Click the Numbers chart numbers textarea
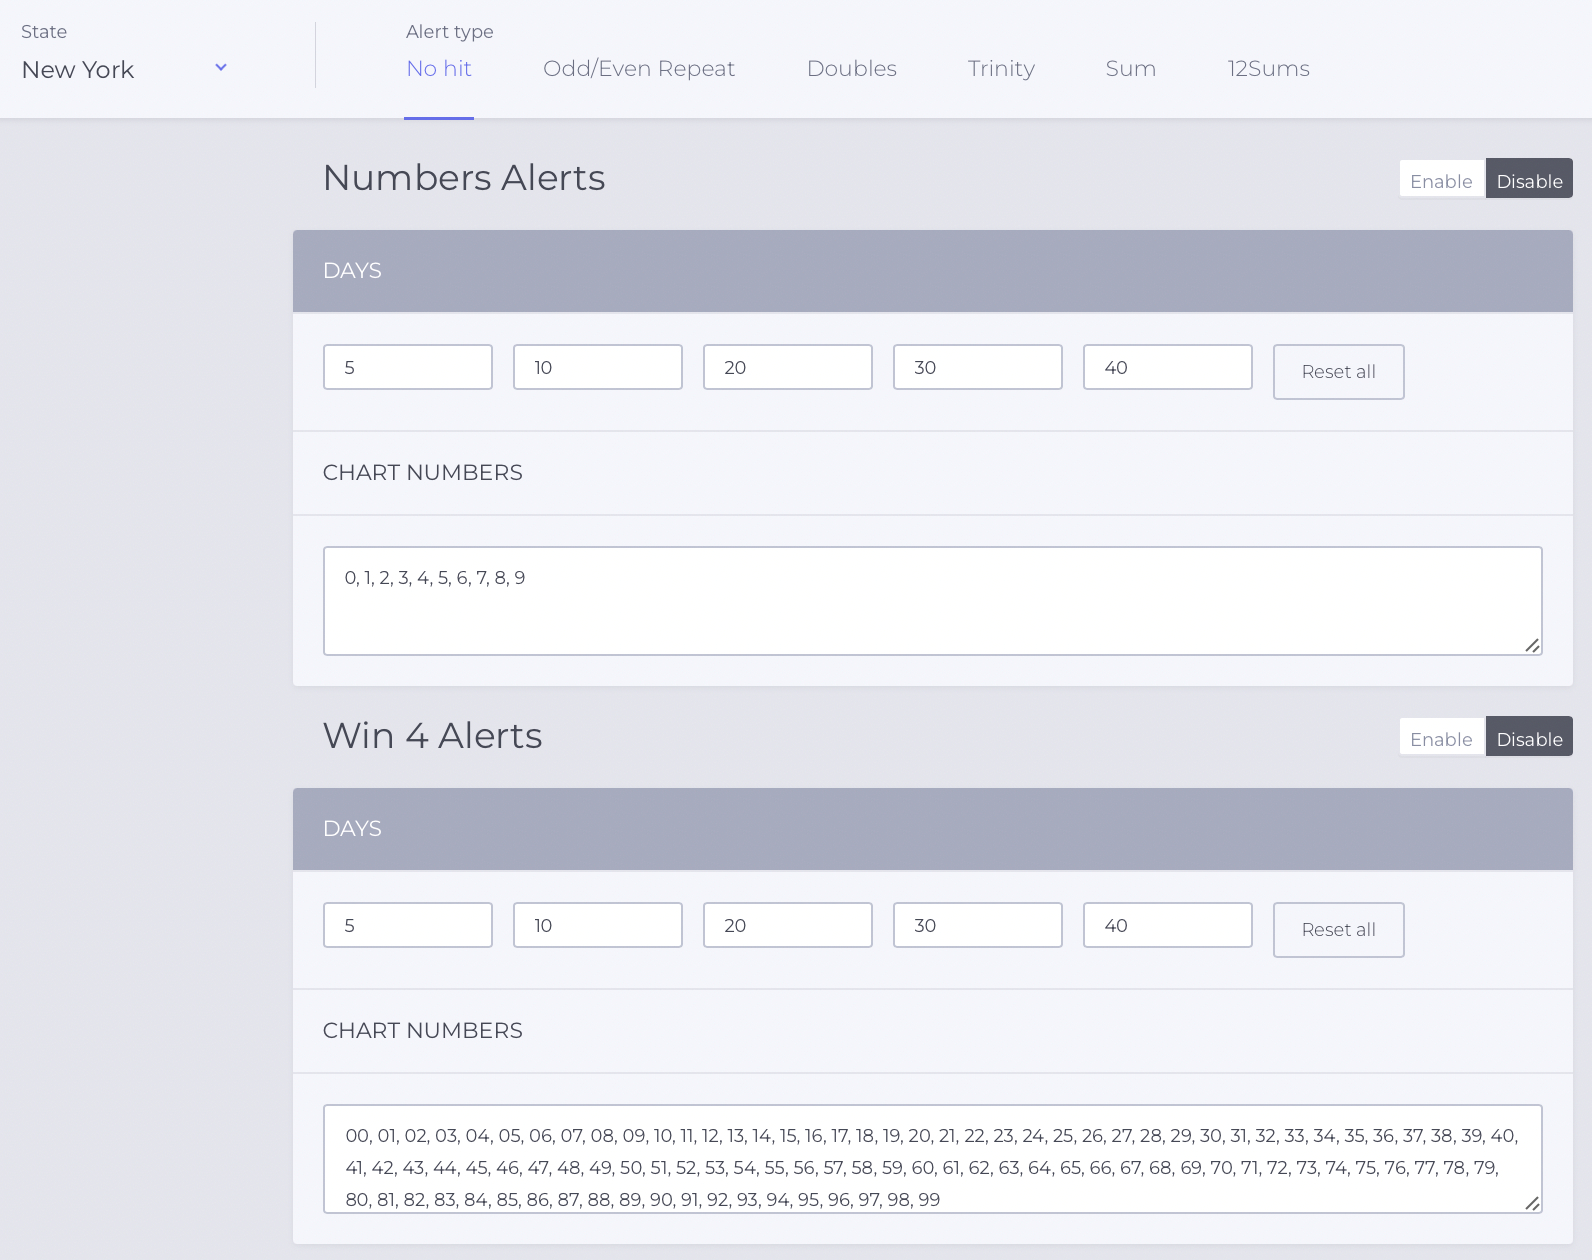 pyautogui.click(x=933, y=601)
